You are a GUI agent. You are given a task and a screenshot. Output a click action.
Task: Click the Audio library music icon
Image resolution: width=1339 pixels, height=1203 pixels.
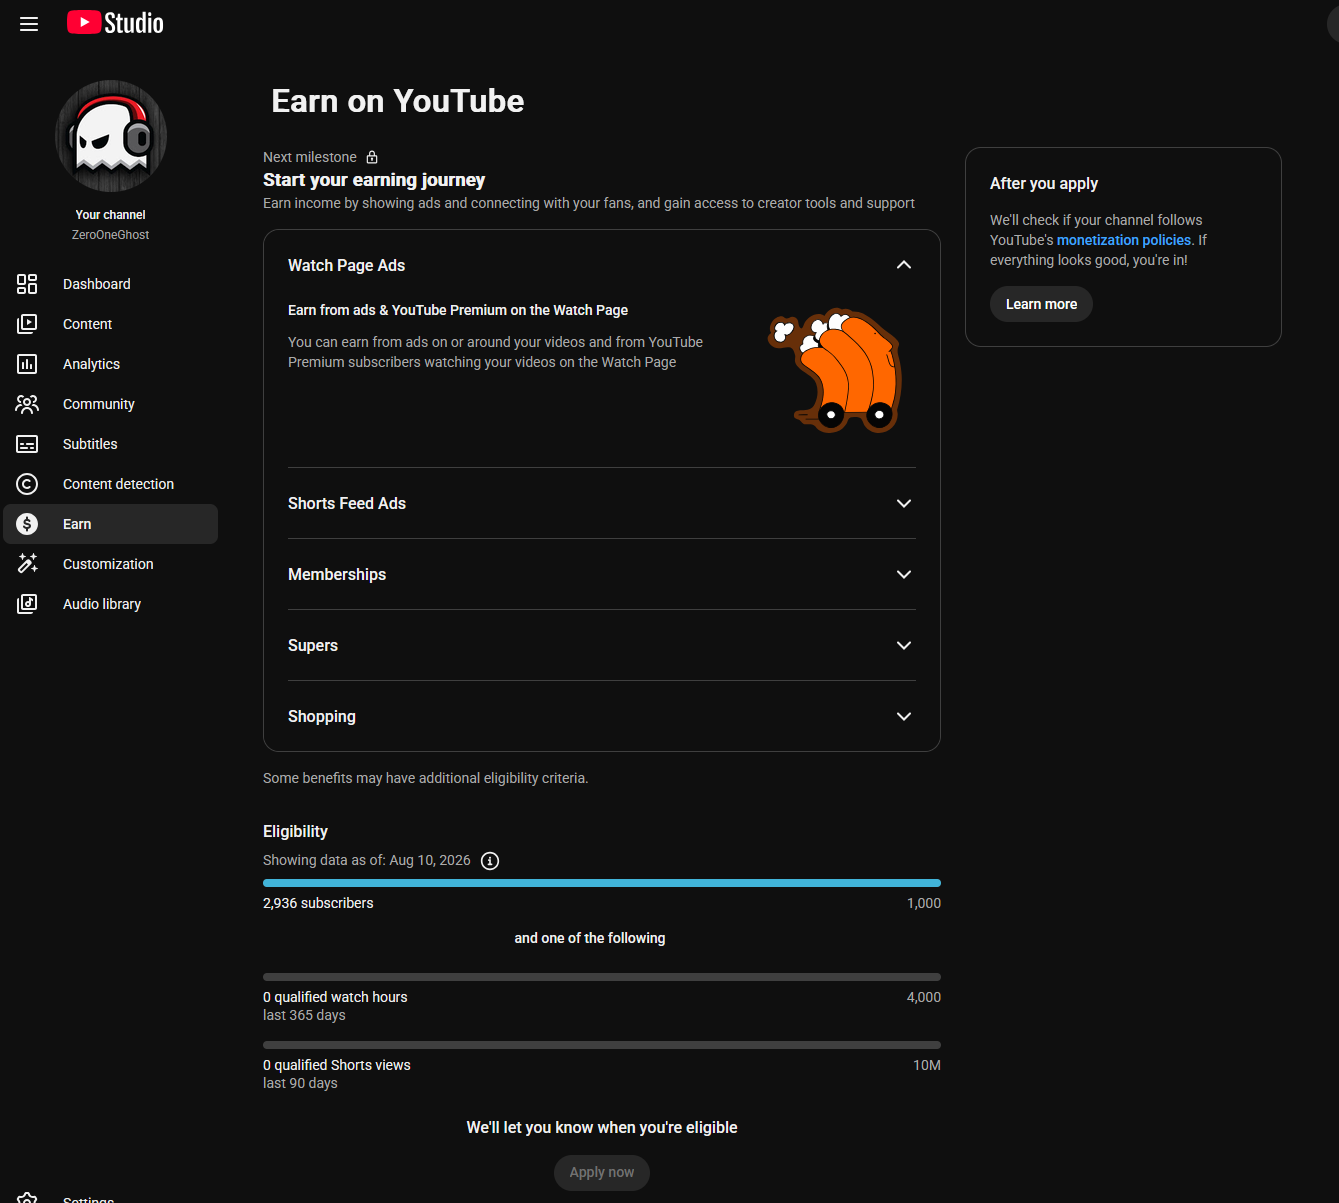tap(27, 604)
